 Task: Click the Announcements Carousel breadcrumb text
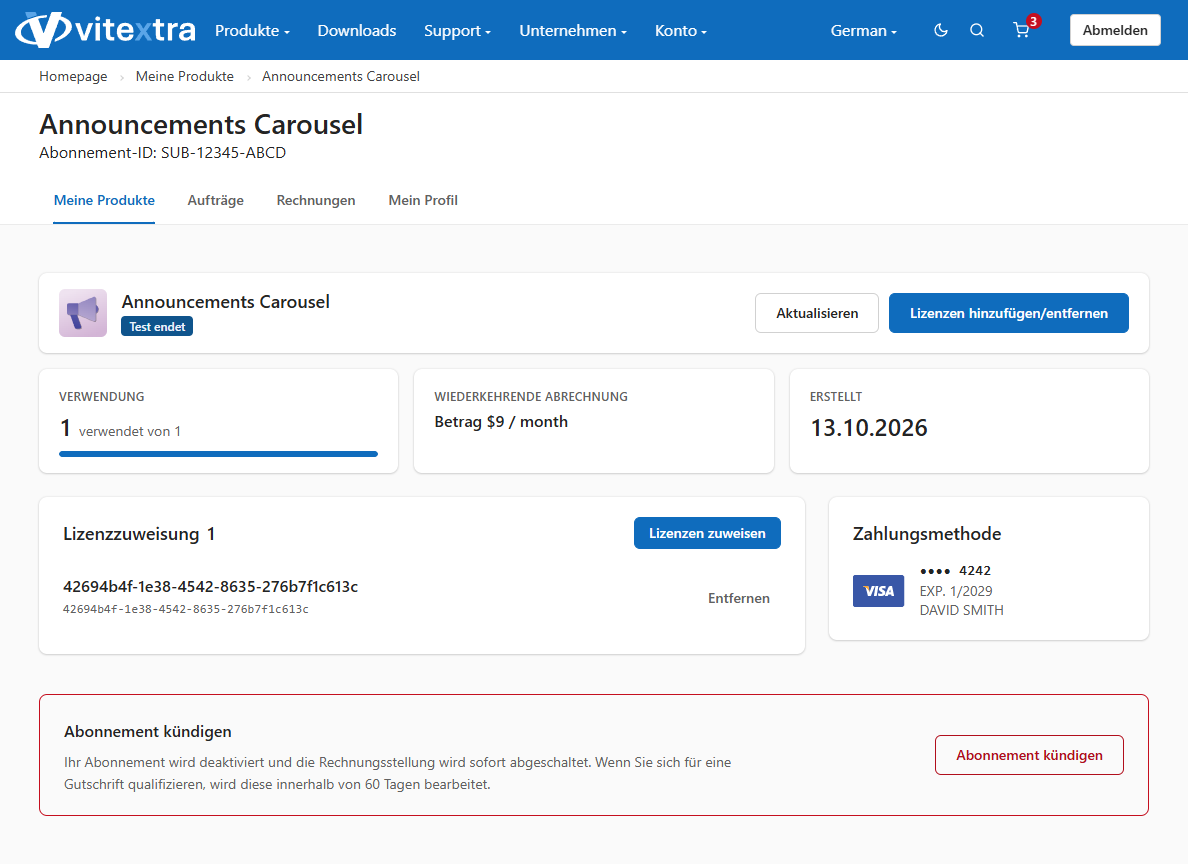click(341, 77)
